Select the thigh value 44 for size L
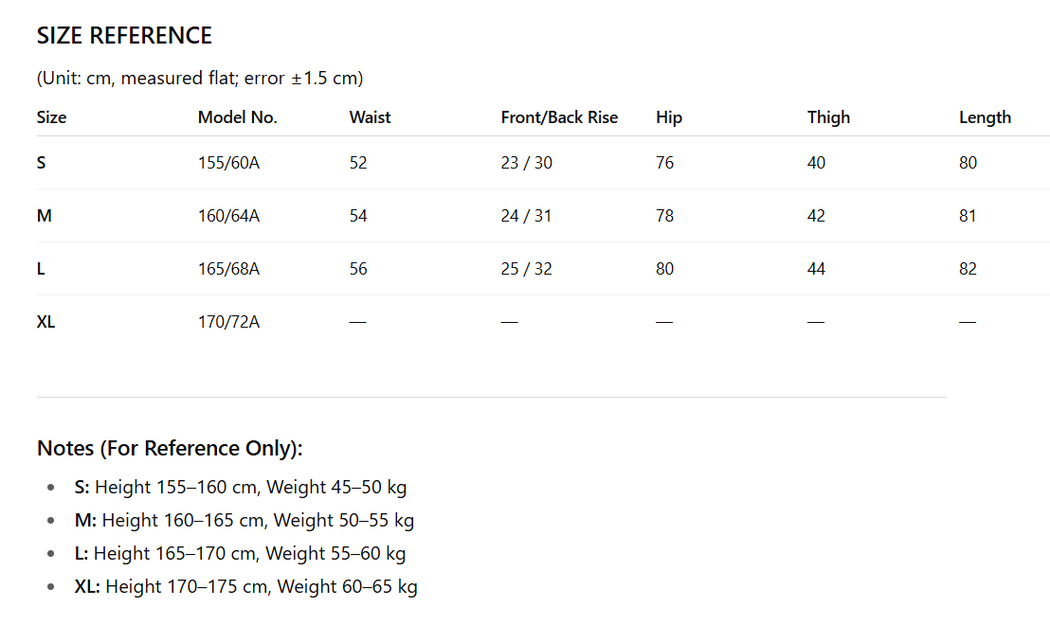Viewport: 1050px width, 625px height. tap(816, 269)
